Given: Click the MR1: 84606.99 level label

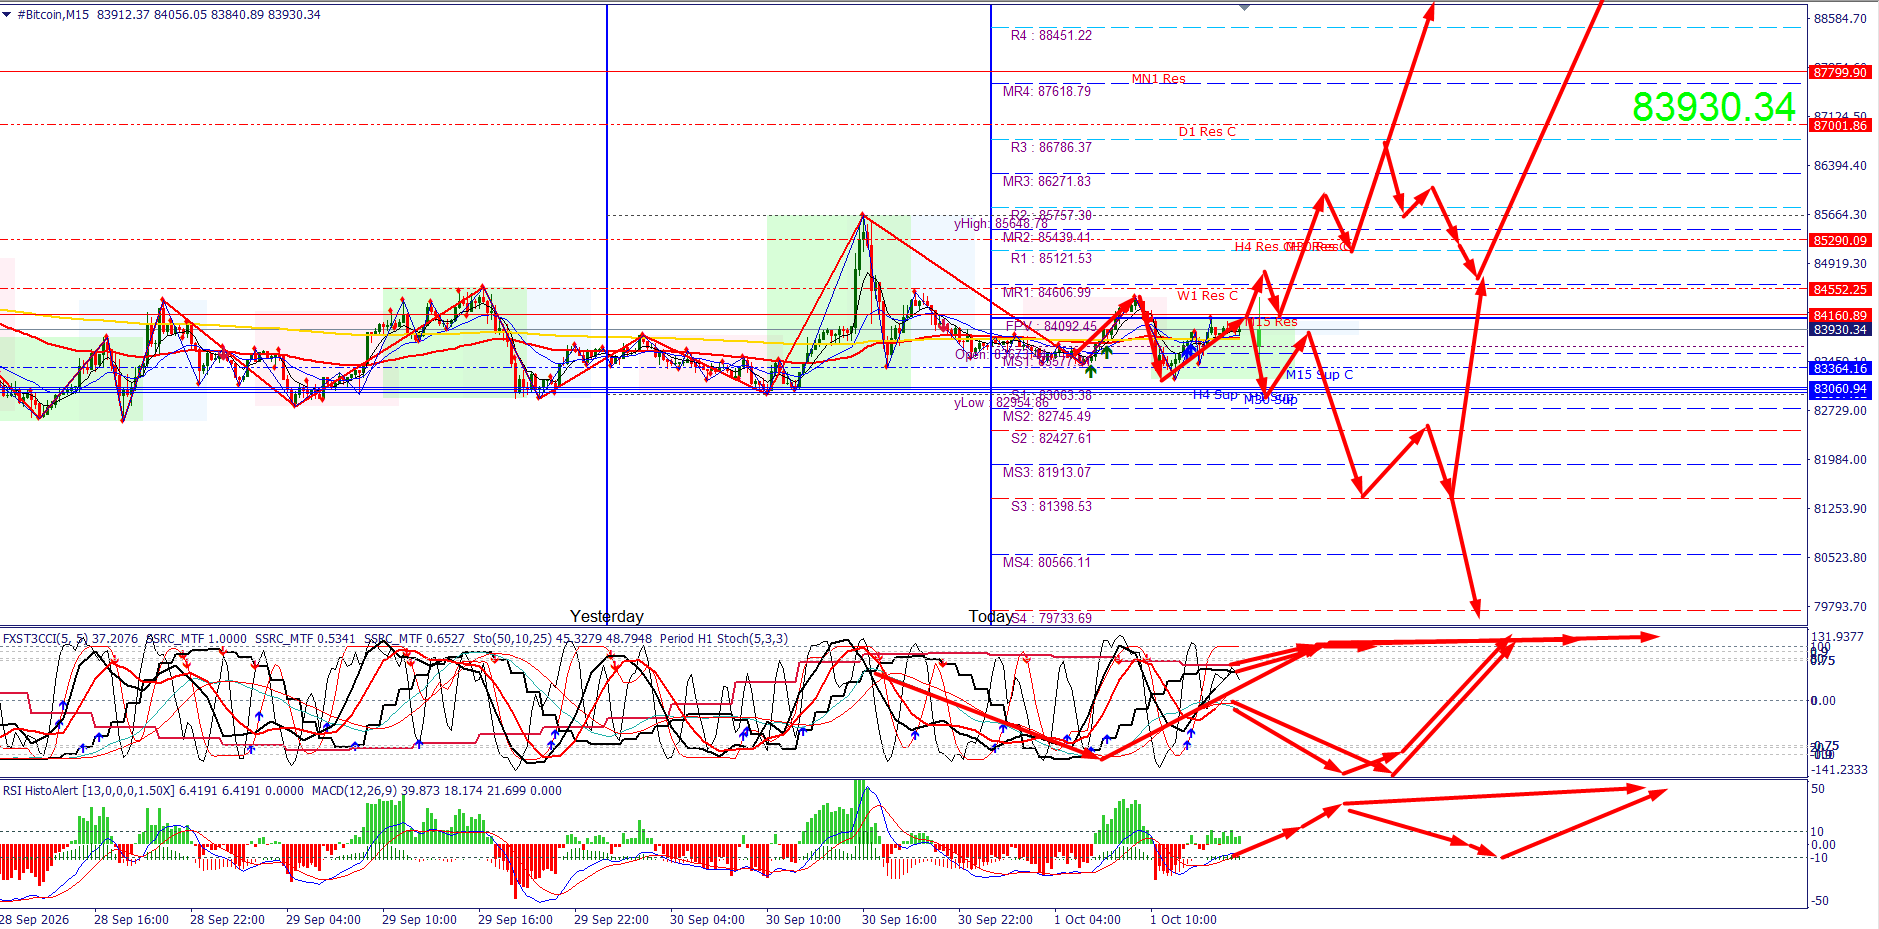Looking at the screenshot, I should tap(1047, 292).
